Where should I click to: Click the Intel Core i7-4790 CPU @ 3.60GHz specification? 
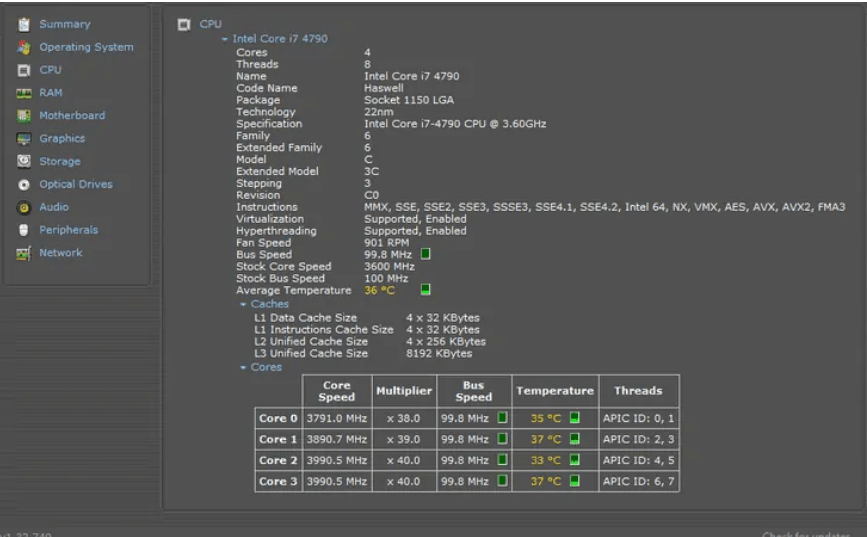455,124
